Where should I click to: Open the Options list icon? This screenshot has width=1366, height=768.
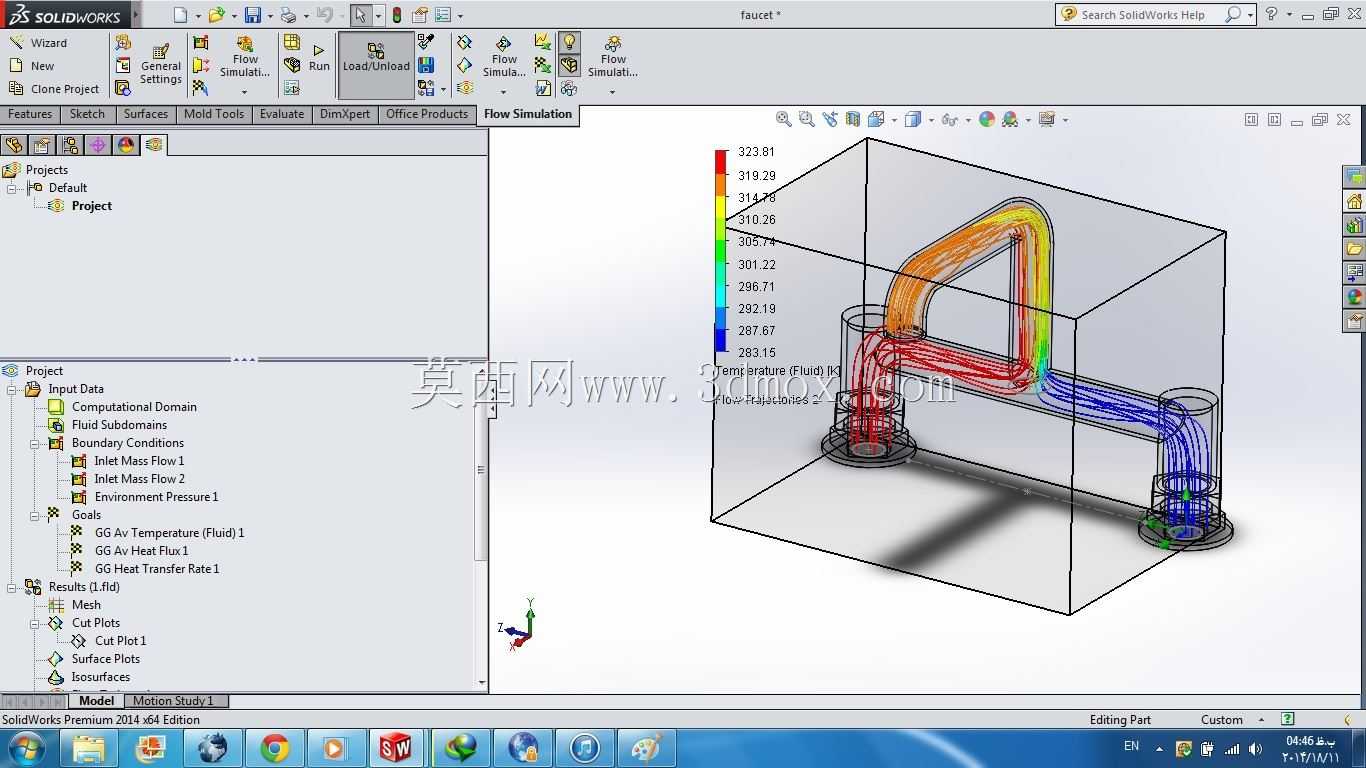point(443,15)
